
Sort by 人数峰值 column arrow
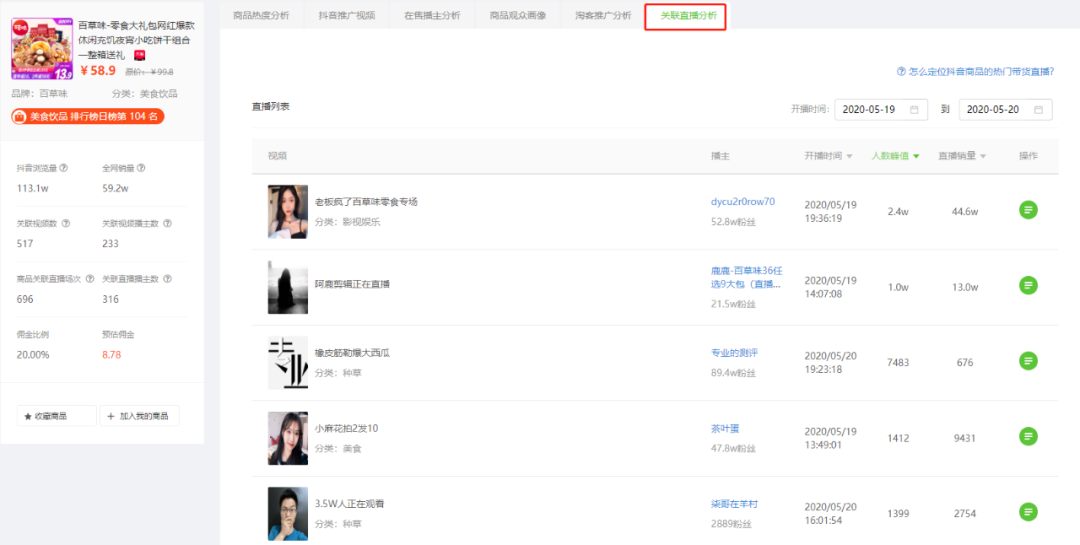(916, 156)
